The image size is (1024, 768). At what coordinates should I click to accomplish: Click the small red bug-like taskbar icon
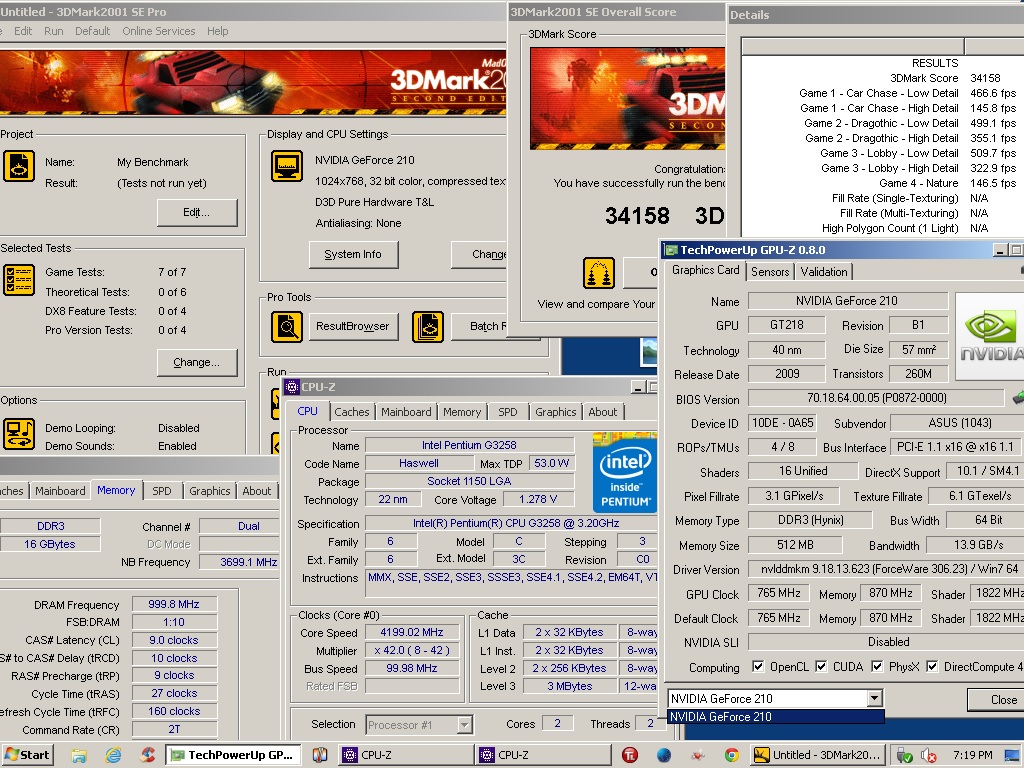698,755
